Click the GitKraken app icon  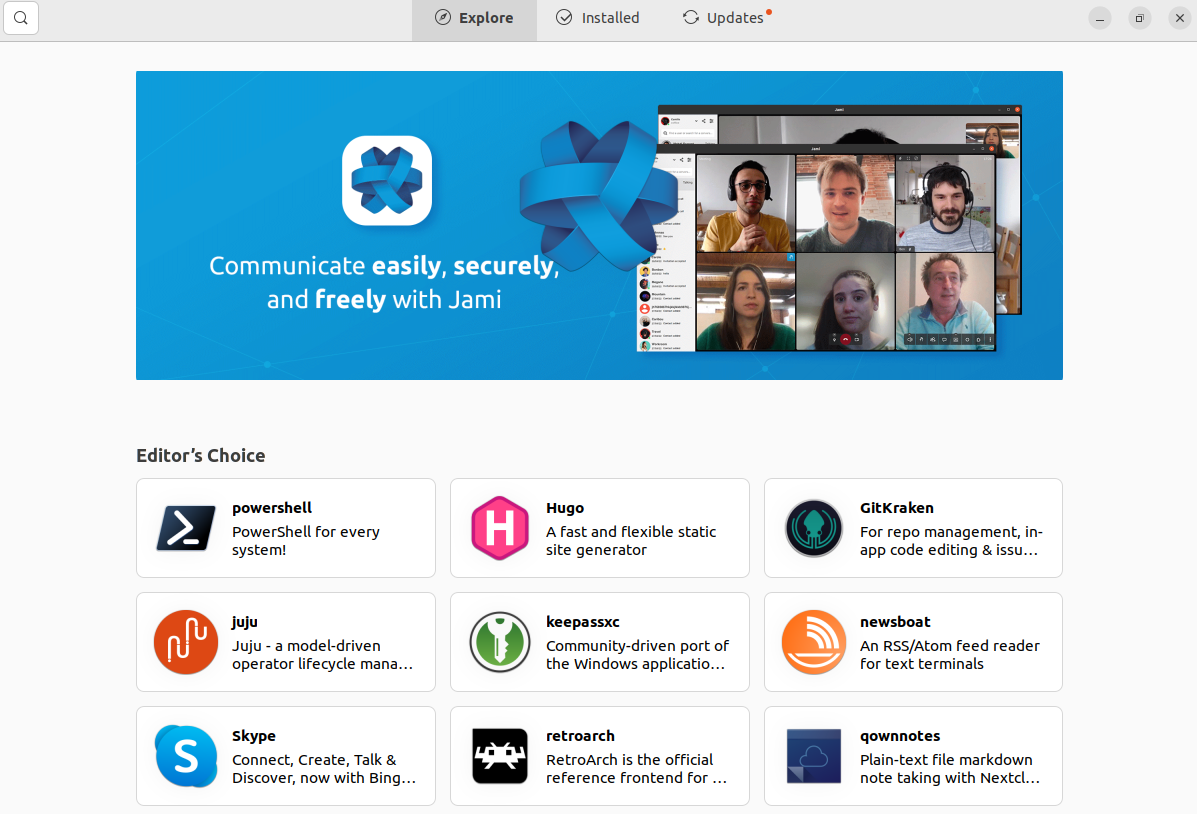tap(814, 528)
